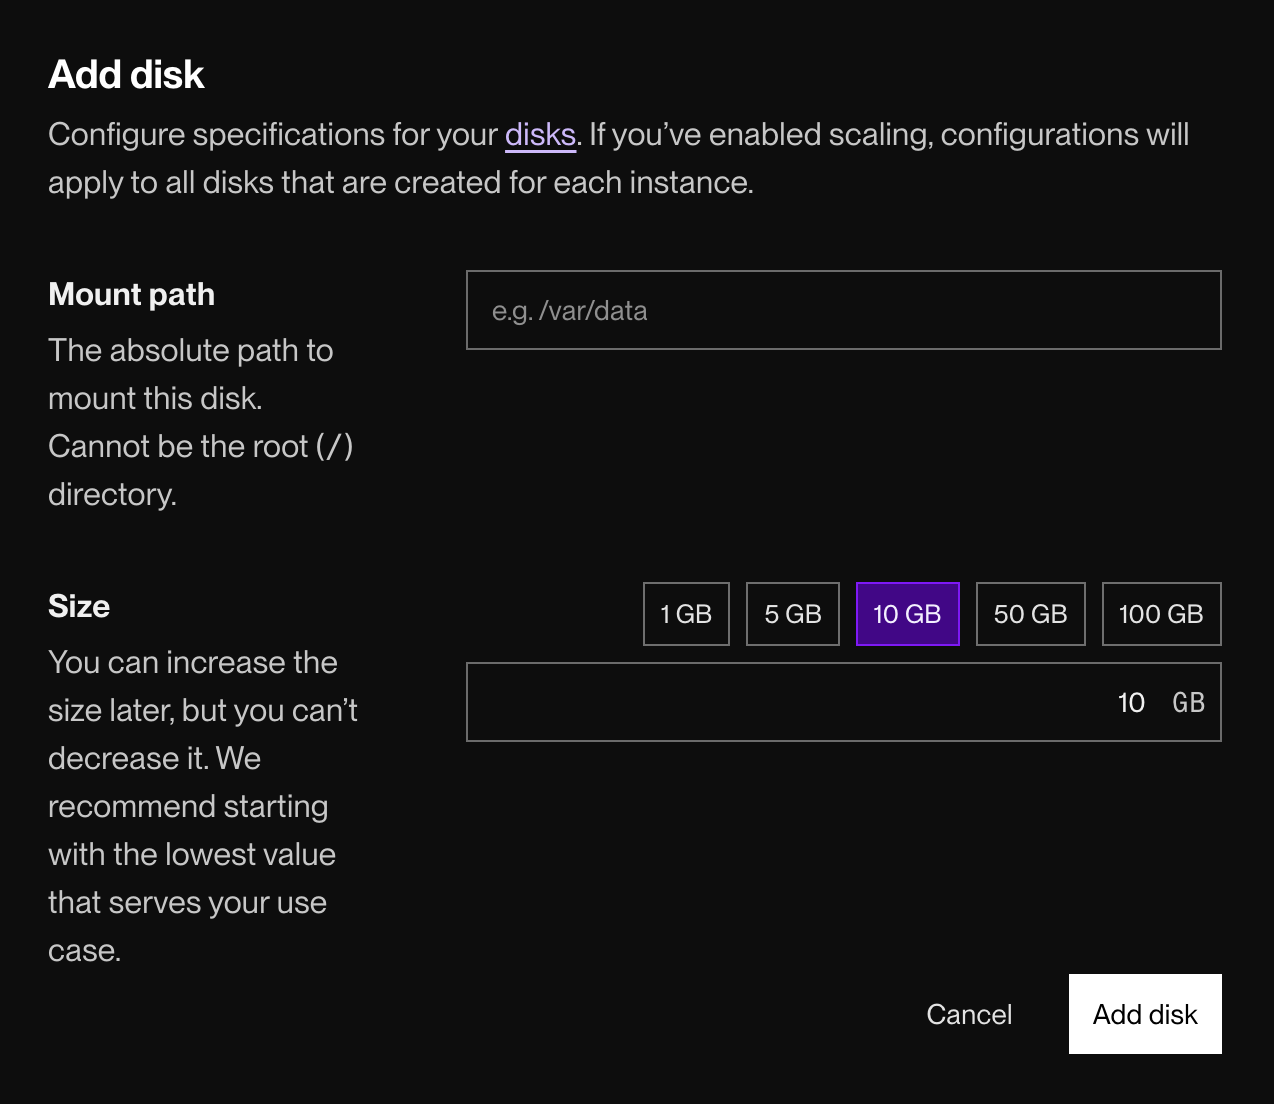Click the placeholder text e.g. /var/data
The height and width of the screenshot is (1104, 1274).
[570, 311]
